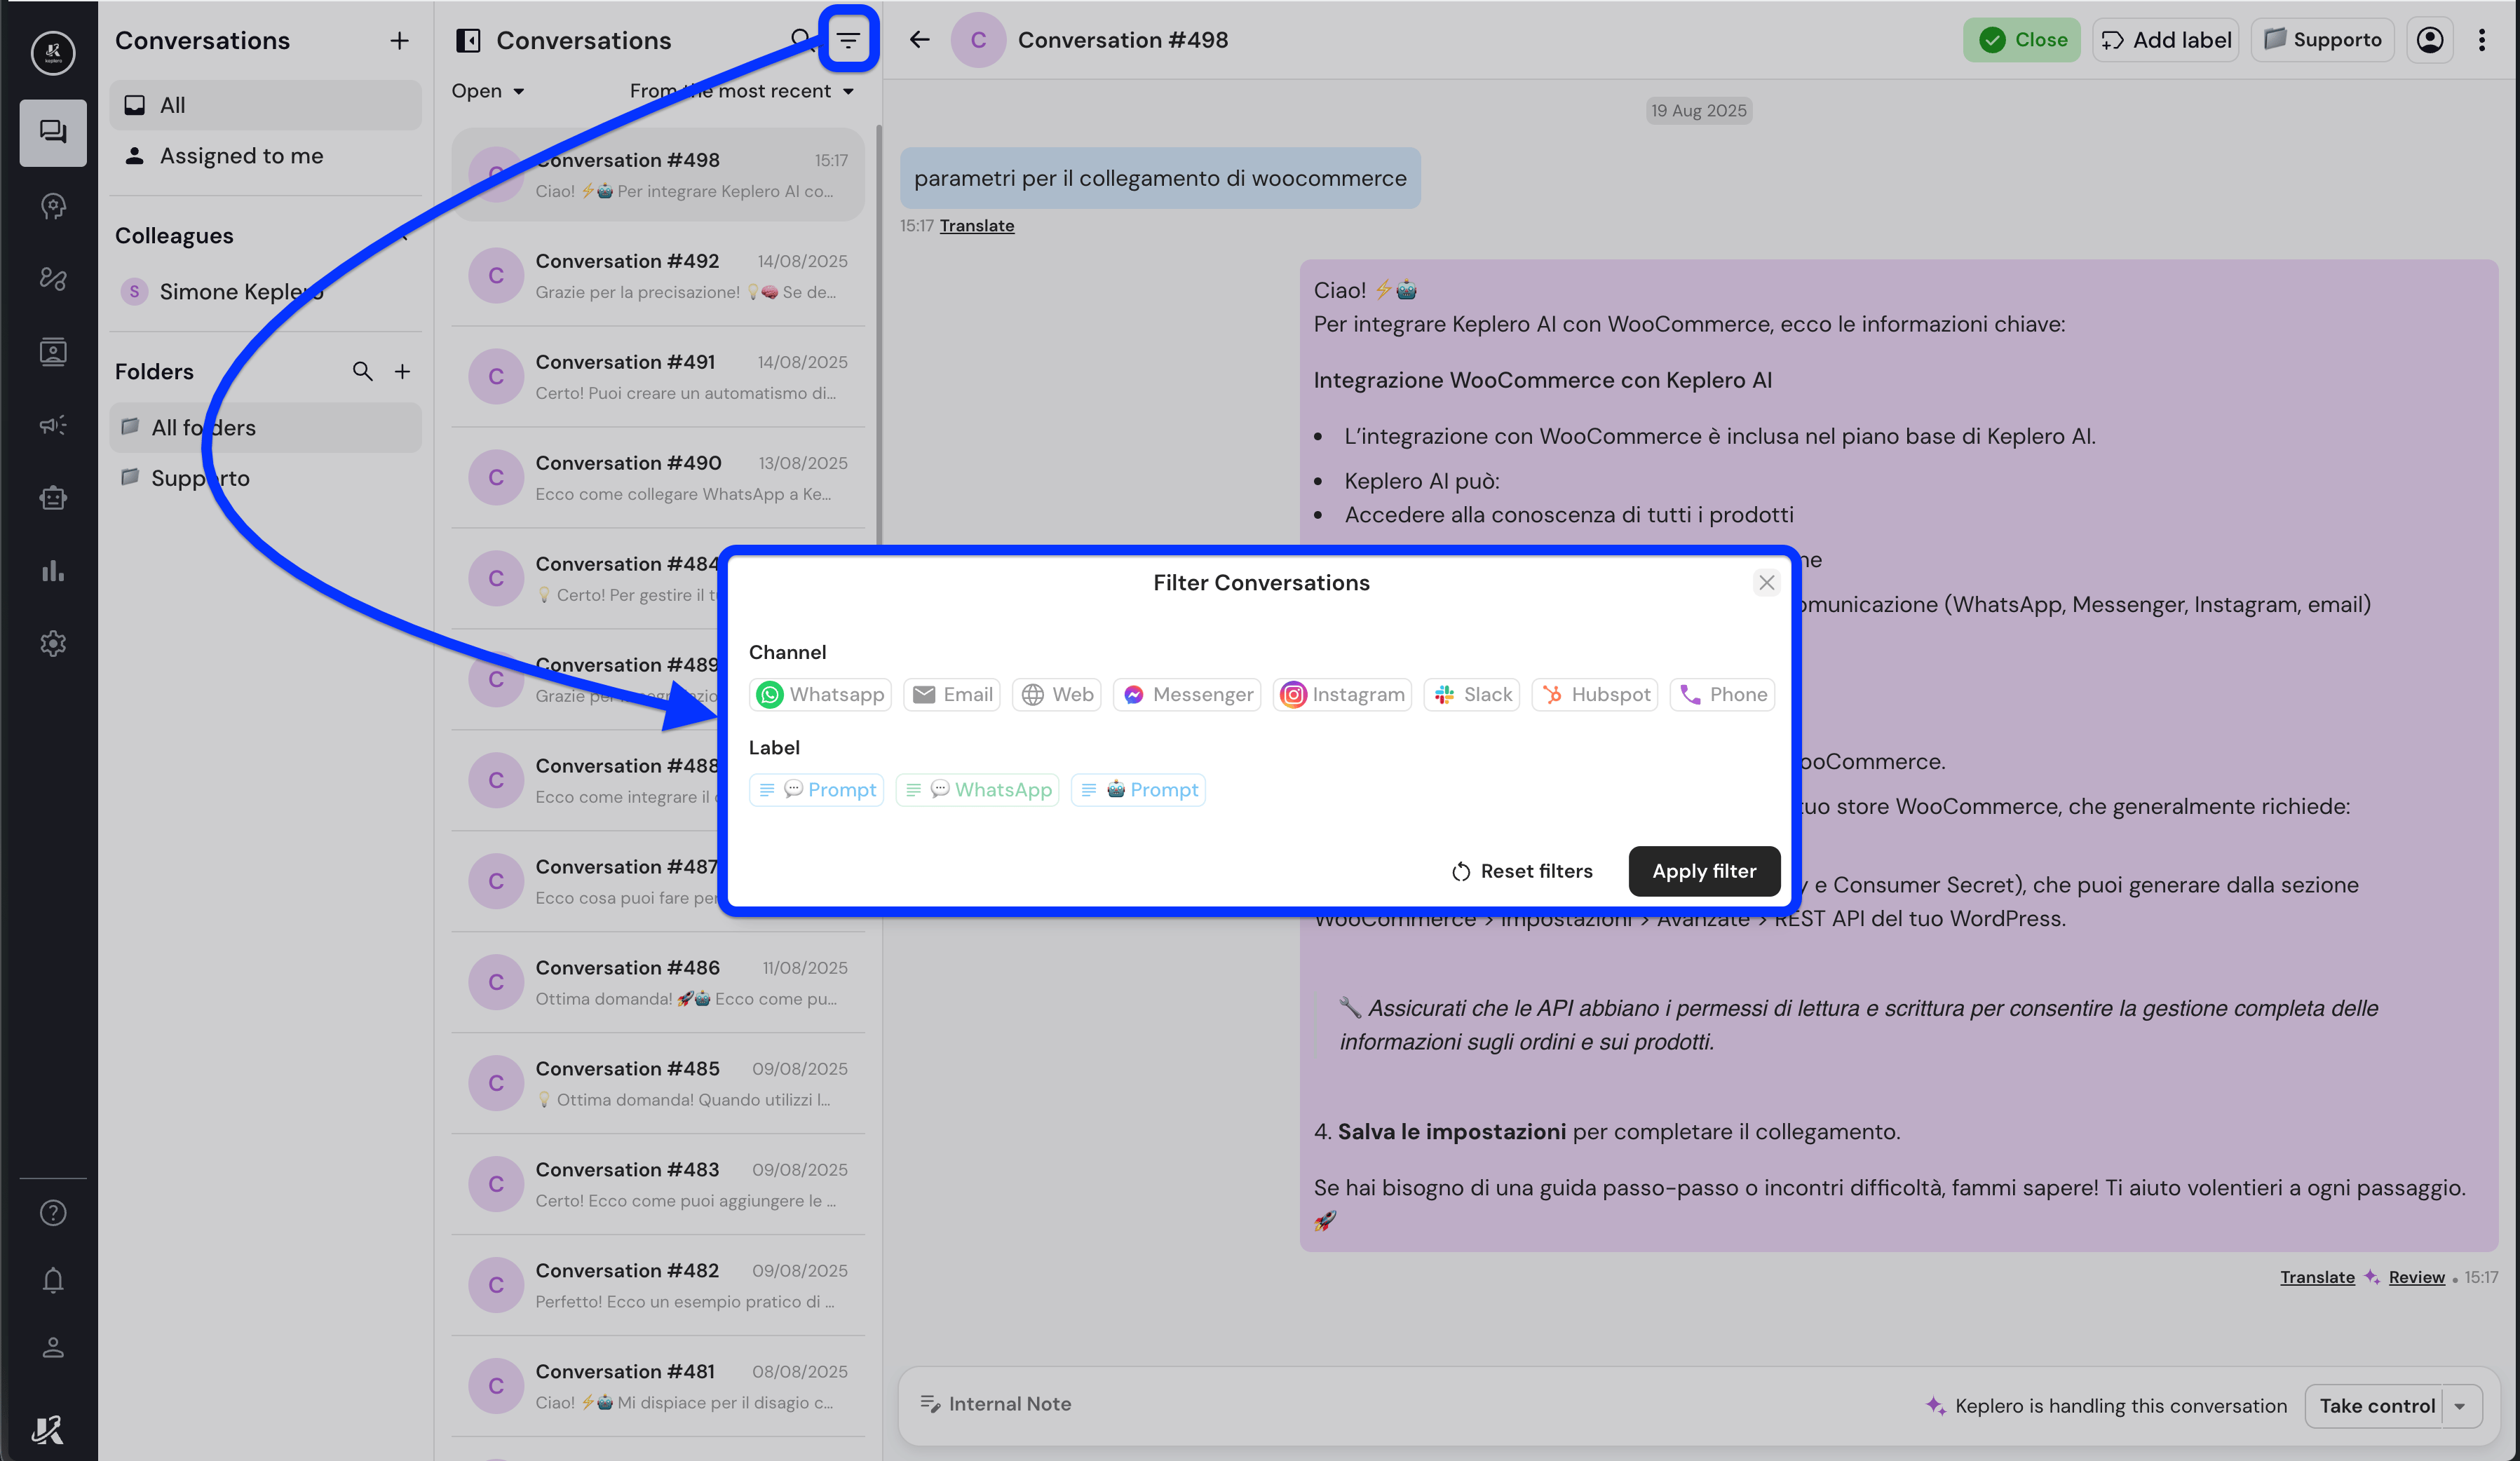The width and height of the screenshot is (2520, 1461).
Task: Click search icon next to Folders
Action: click(362, 372)
